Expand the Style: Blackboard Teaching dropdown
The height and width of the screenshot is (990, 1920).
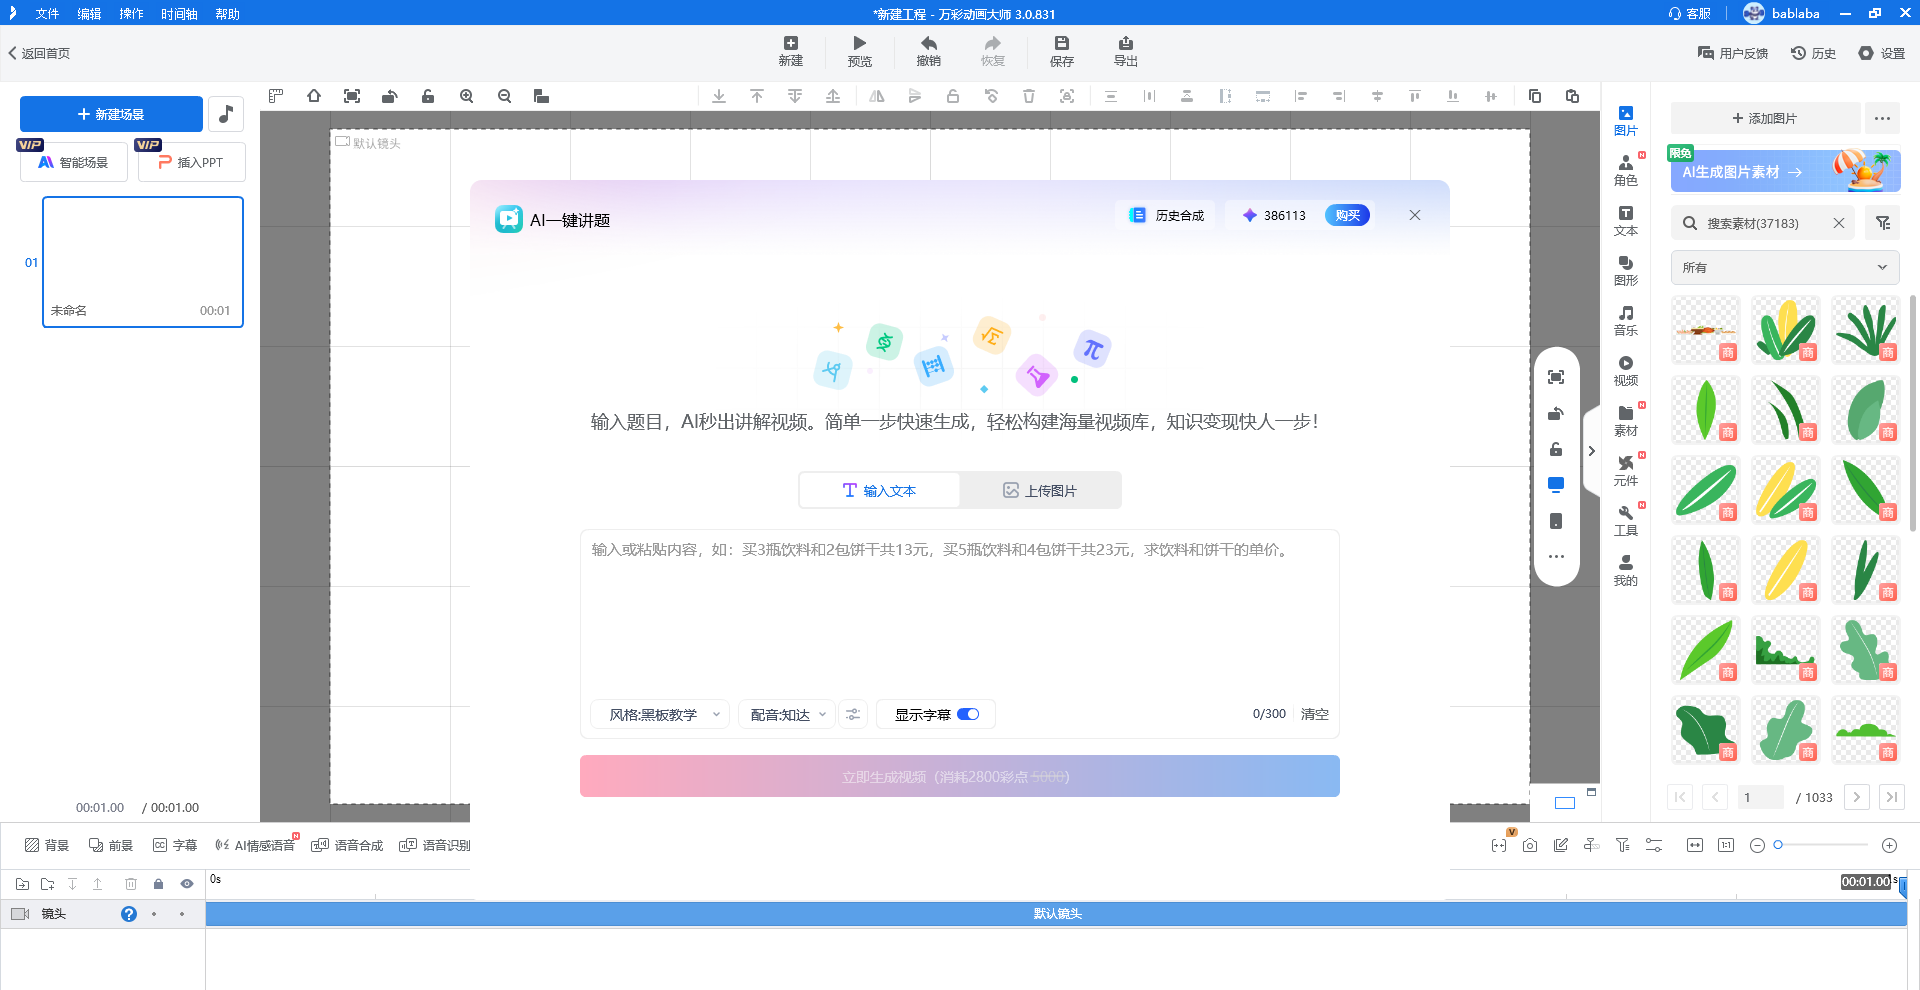point(664,714)
